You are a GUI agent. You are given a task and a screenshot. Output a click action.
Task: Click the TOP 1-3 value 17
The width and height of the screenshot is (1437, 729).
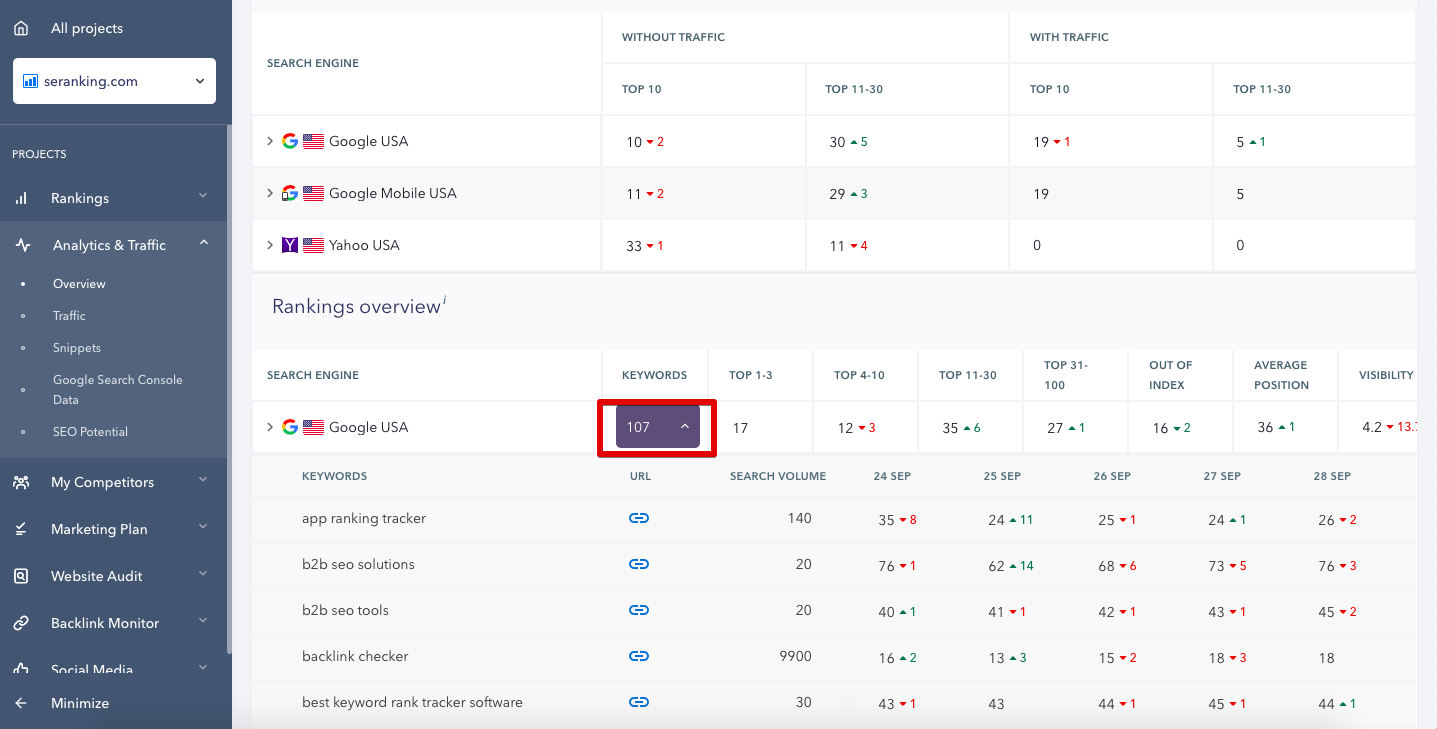[740, 427]
